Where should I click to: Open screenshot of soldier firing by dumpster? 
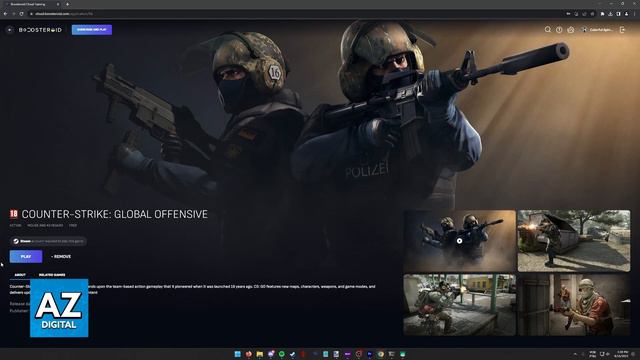(573, 241)
